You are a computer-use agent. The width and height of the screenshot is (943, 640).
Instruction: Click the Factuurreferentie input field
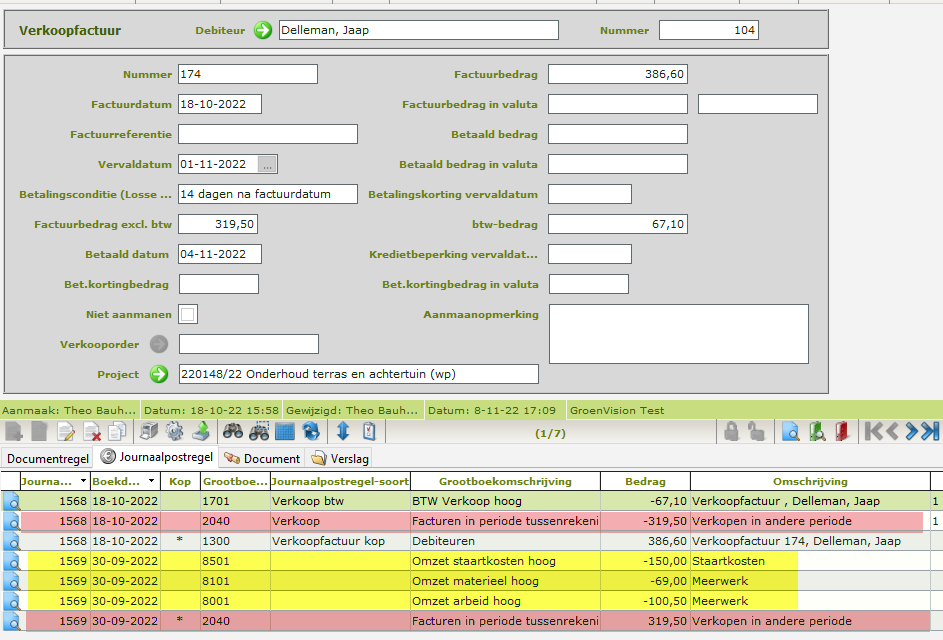[x=268, y=134]
